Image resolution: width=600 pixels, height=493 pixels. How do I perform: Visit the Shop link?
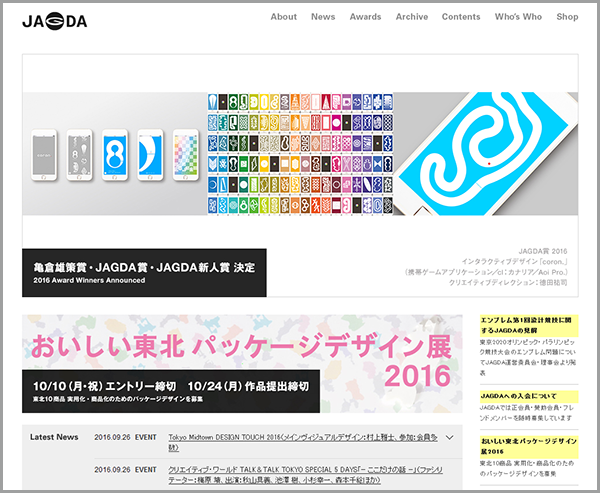pos(567,17)
